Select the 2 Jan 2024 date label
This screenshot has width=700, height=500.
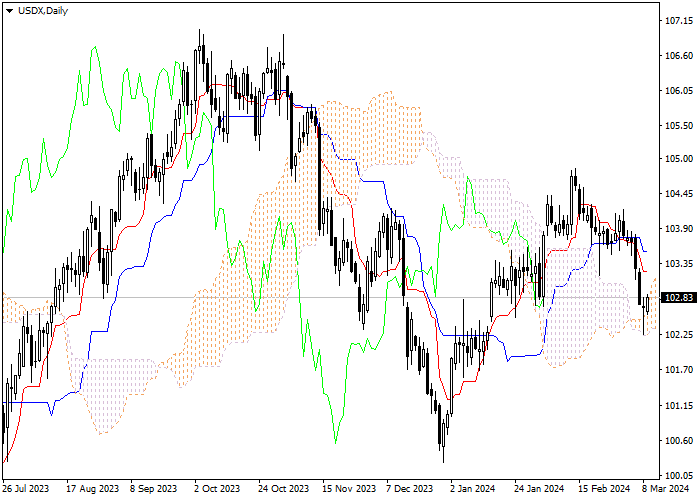473,489
